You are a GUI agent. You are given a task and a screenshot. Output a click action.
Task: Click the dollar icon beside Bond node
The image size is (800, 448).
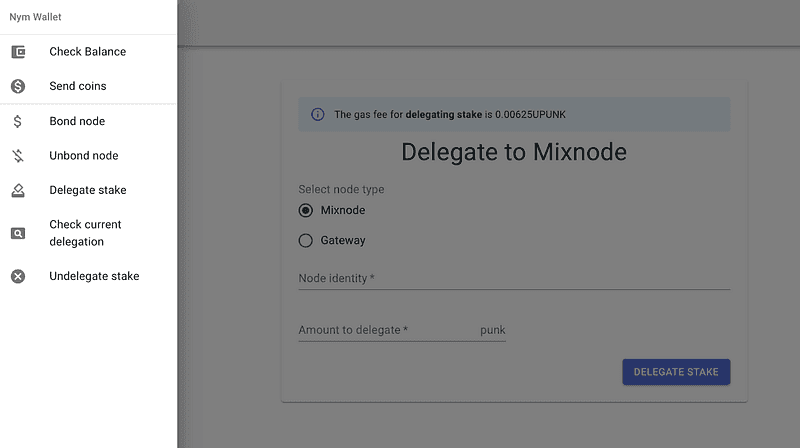(x=18, y=121)
